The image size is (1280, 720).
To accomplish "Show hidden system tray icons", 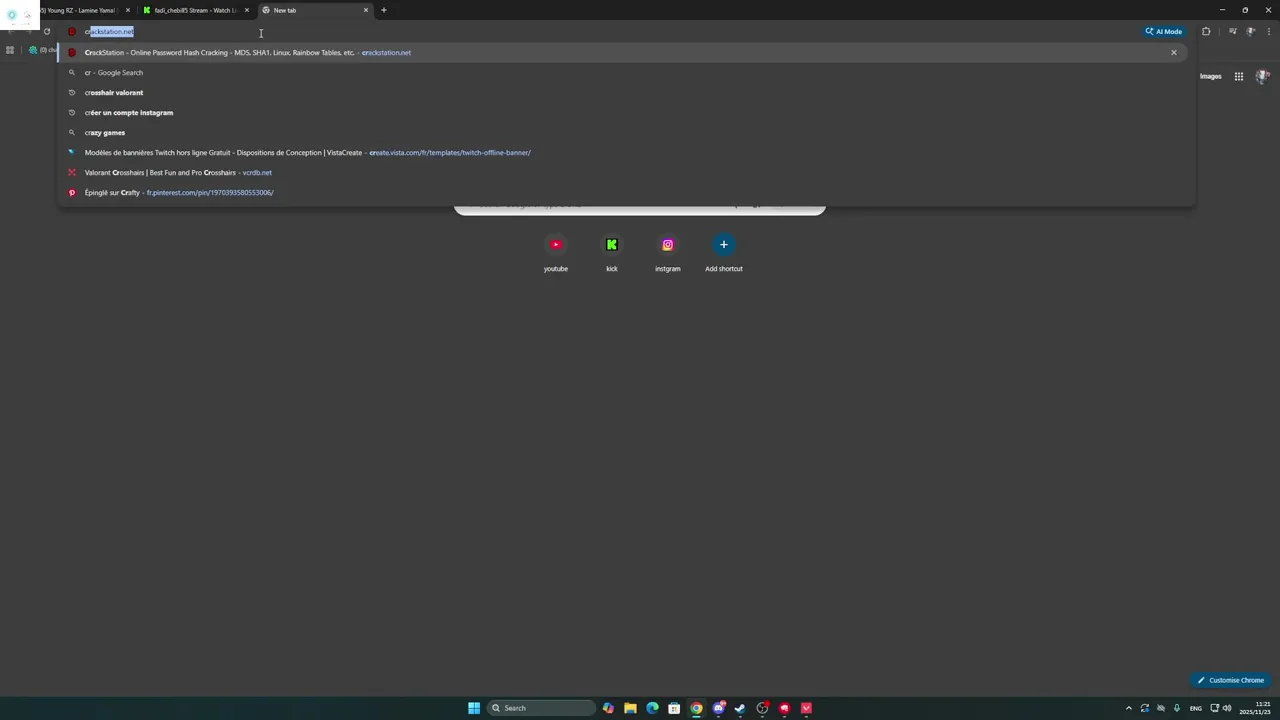I will coord(1129,708).
